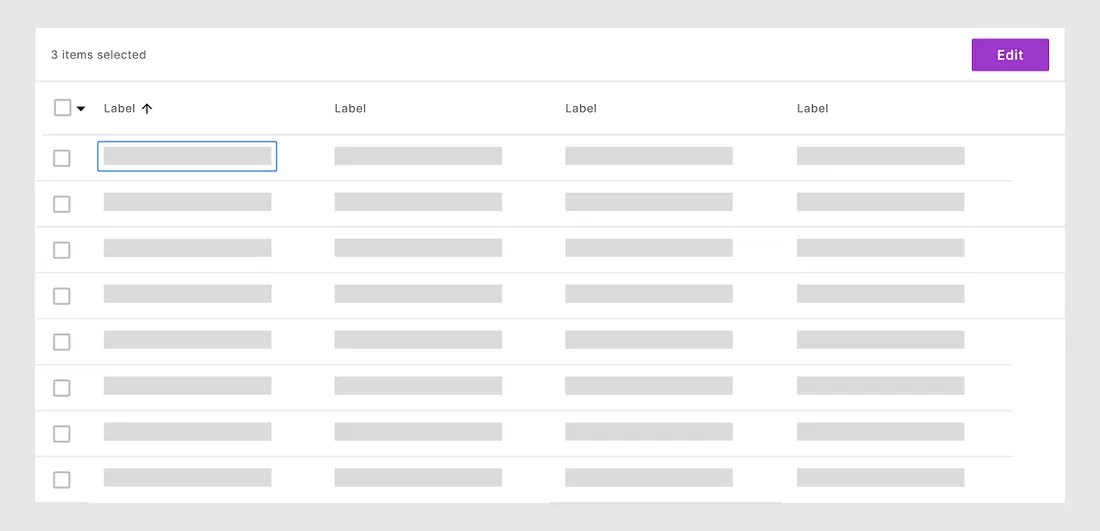
Task: Sort by the first Label column header
Action: pos(119,108)
